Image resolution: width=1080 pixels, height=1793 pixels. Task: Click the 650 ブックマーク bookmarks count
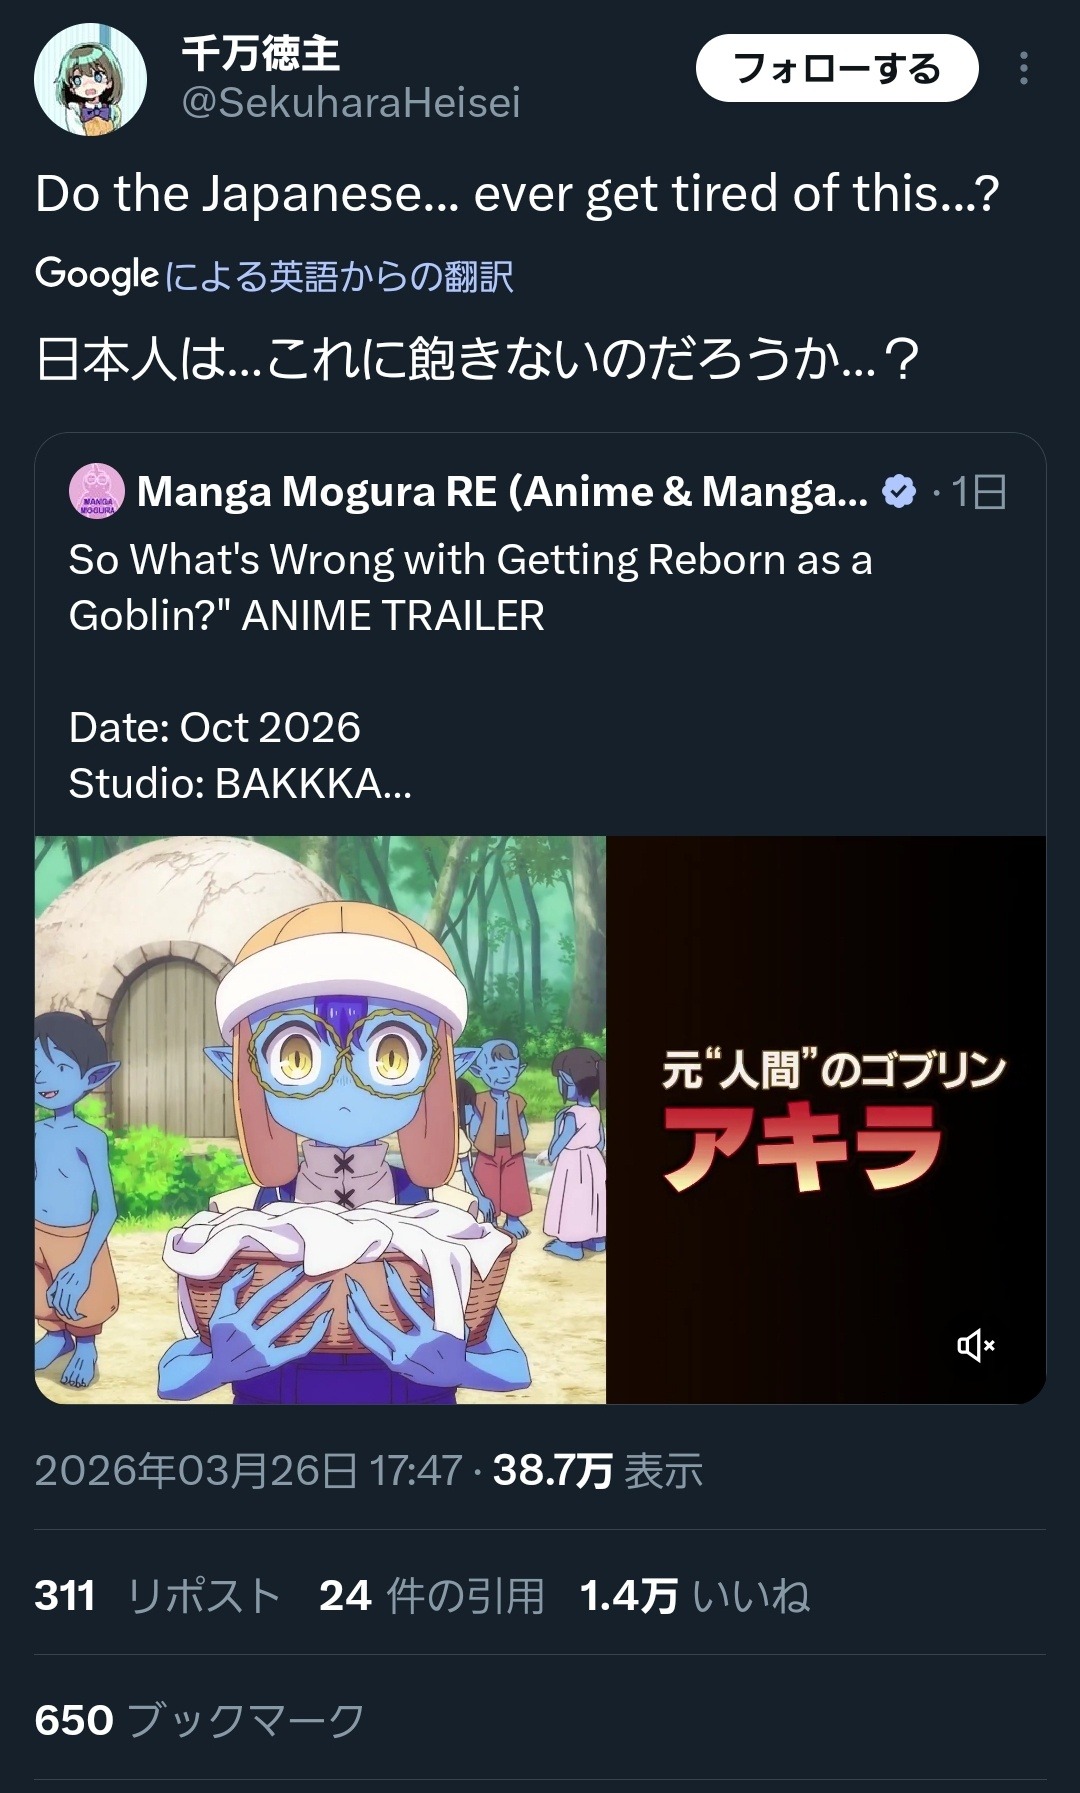coord(199,1720)
